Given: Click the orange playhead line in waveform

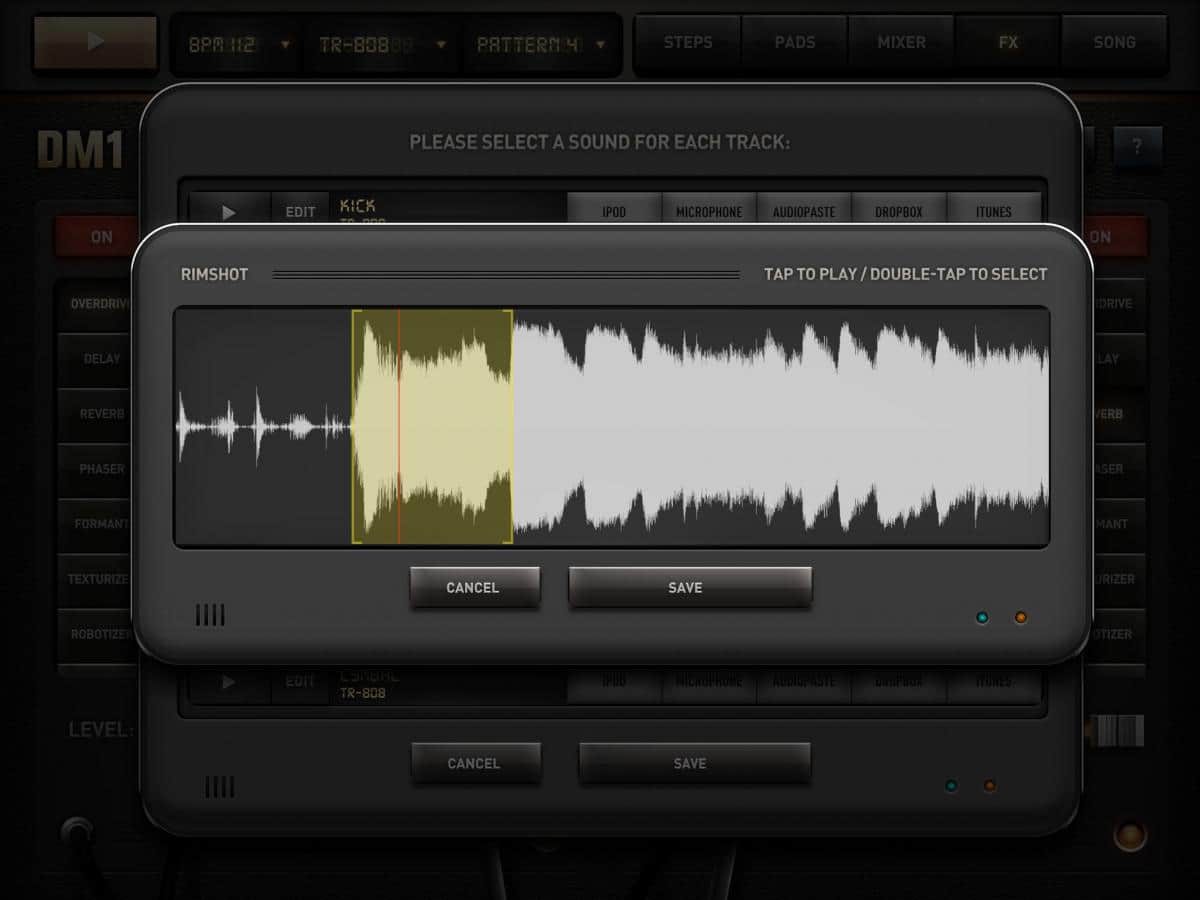Looking at the screenshot, I should pyautogui.click(x=399, y=427).
